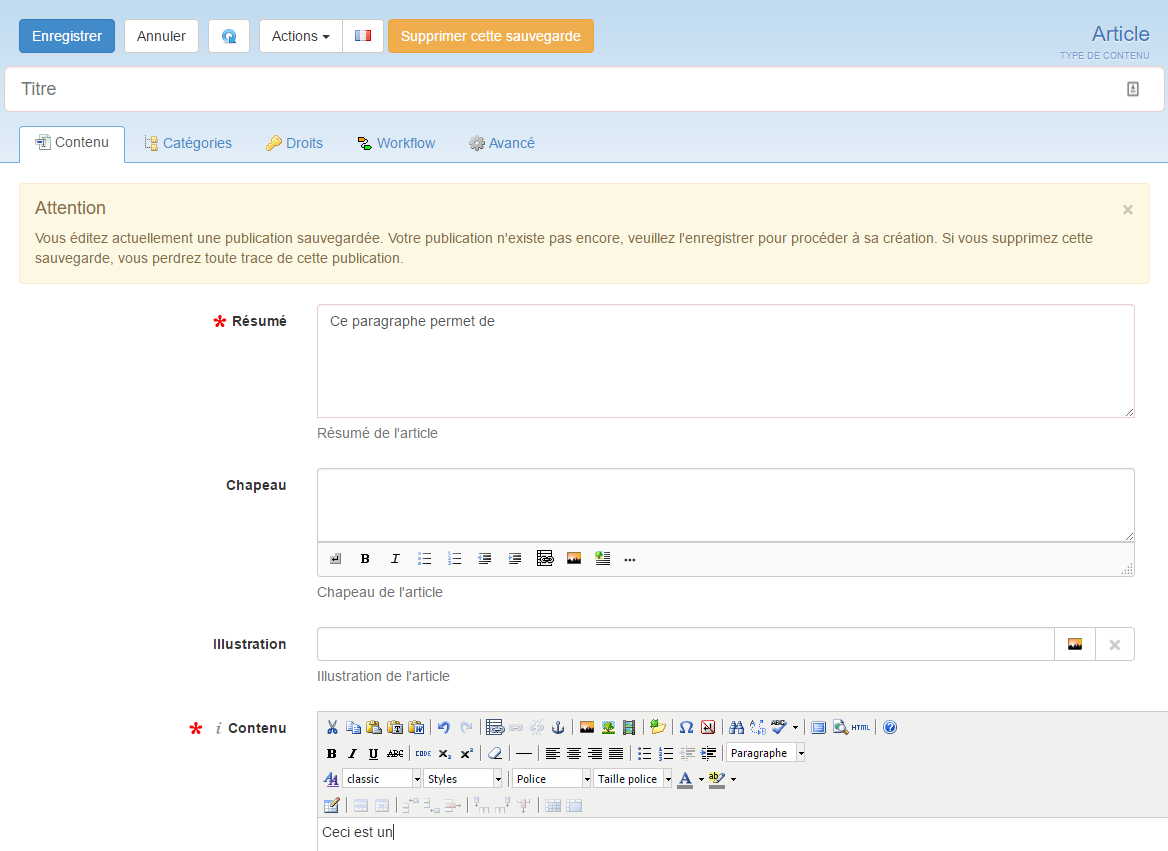
Task: Click the French flag language button
Action: 363,36
